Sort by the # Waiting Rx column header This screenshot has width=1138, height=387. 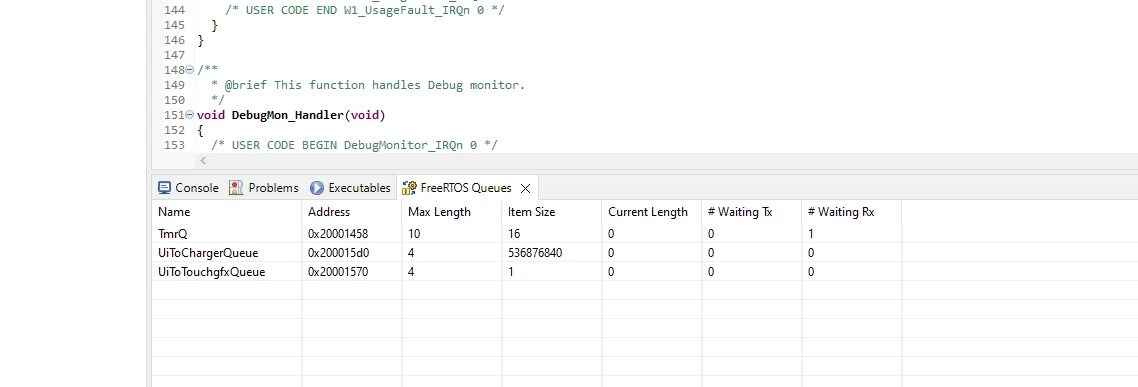[852, 212]
